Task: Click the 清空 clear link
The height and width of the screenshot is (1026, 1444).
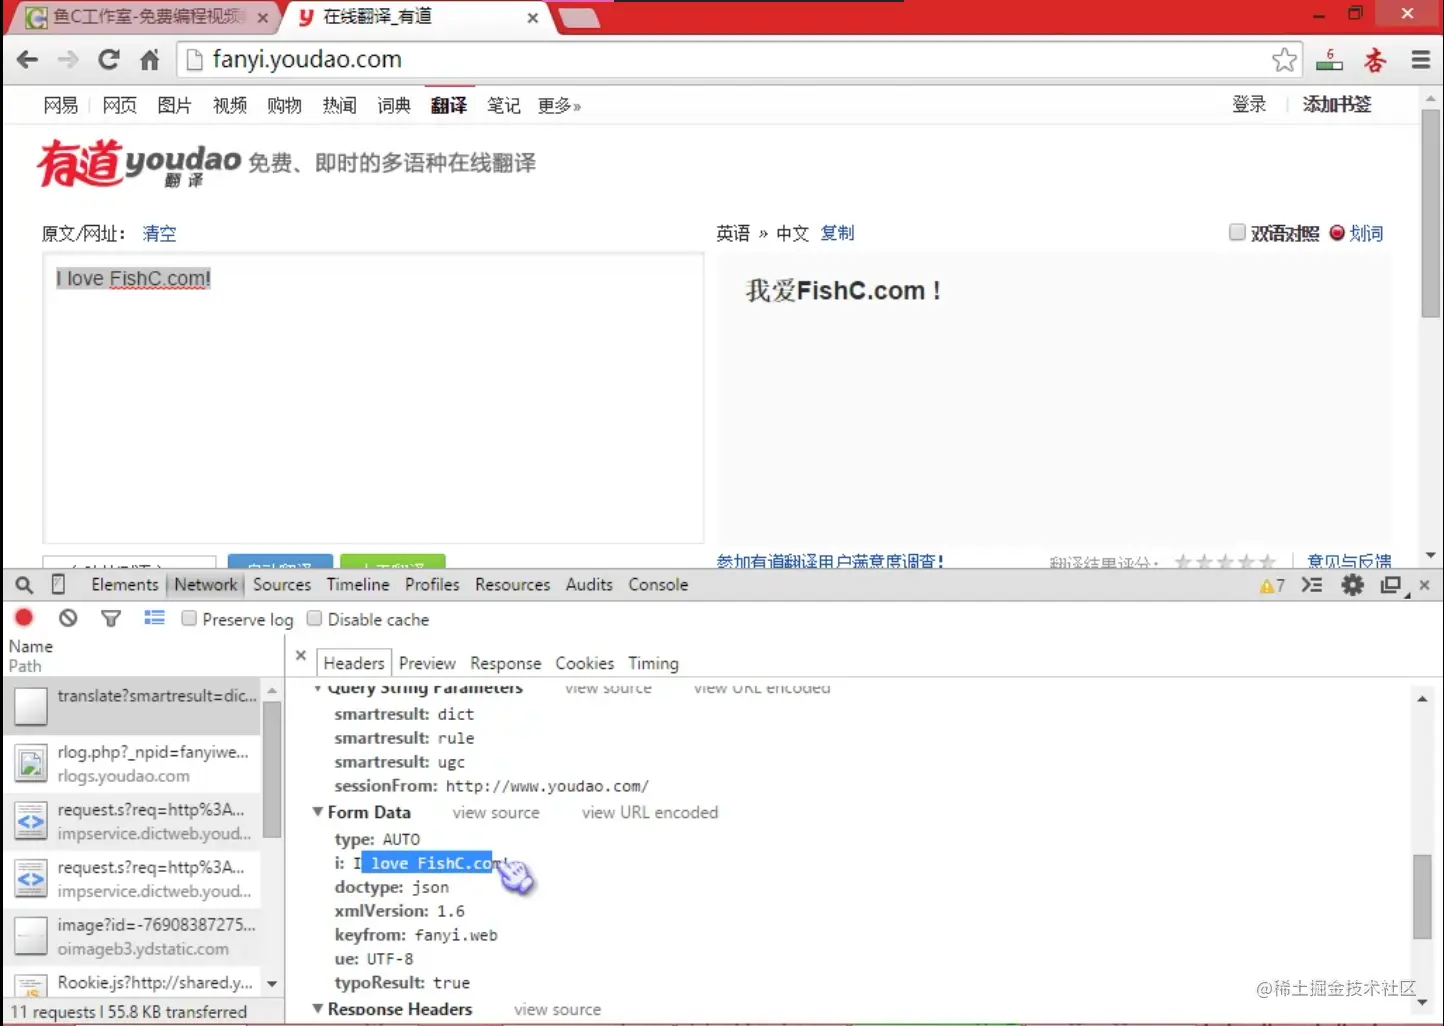Action: tap(160, 233)
